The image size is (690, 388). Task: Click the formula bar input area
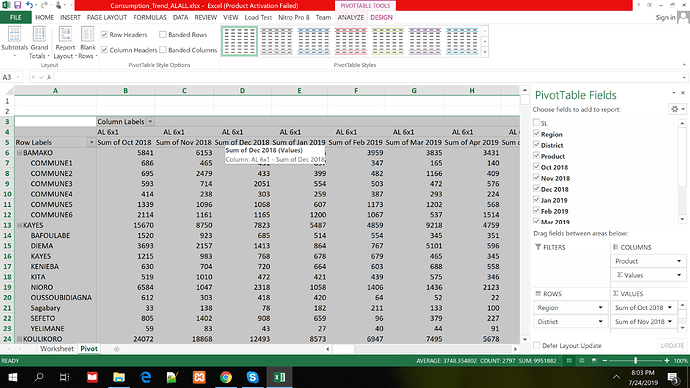point(367,77)
